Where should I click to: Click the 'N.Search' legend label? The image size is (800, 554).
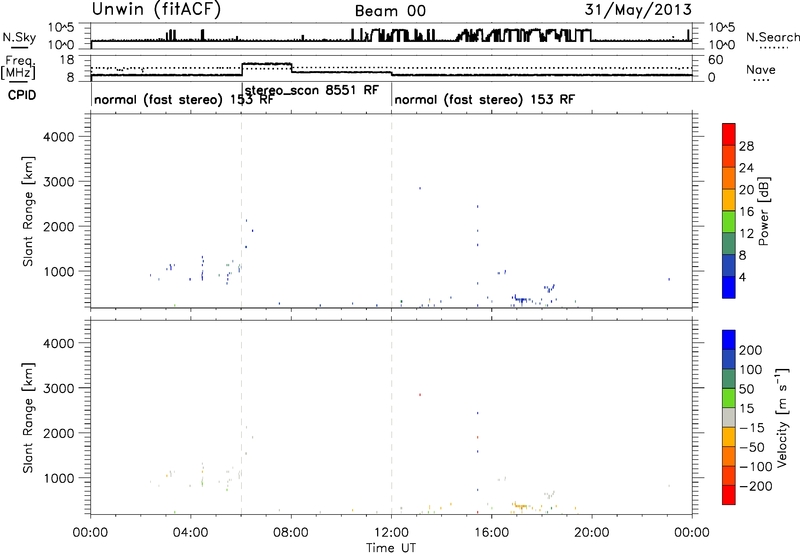click(772, 37)
